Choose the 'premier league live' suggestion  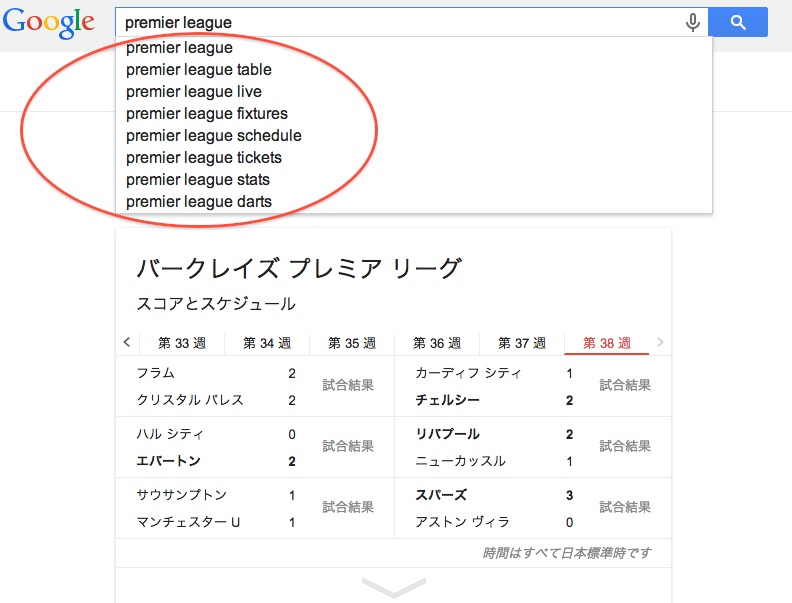(x=194, y=92)
